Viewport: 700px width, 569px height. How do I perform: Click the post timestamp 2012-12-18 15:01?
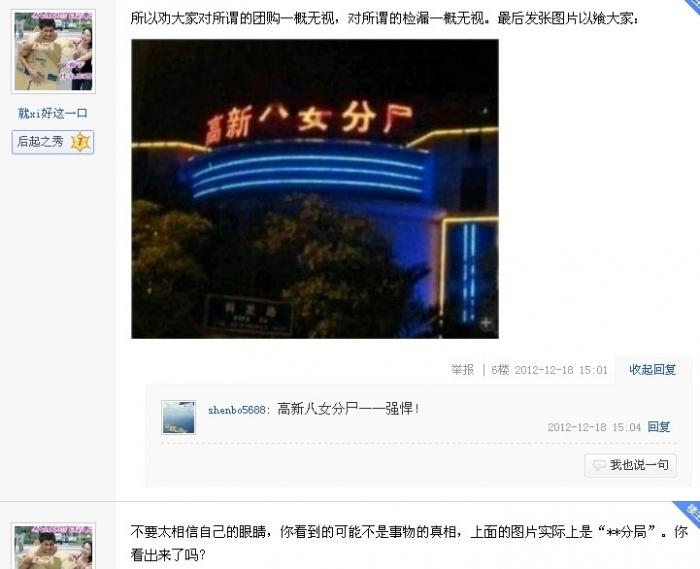point(561,370)
